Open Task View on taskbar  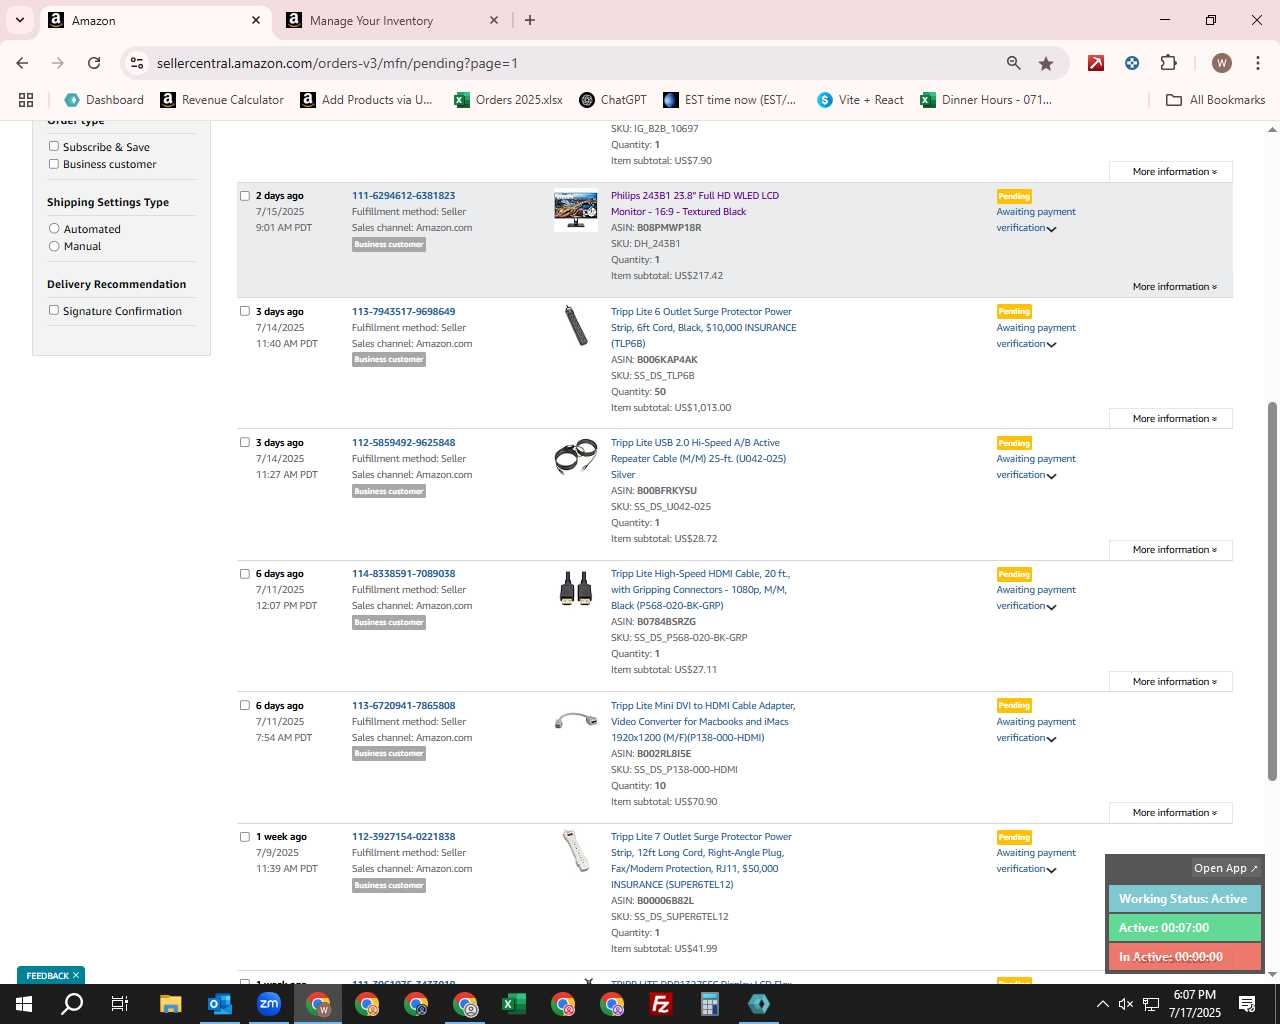point(120,1004)
